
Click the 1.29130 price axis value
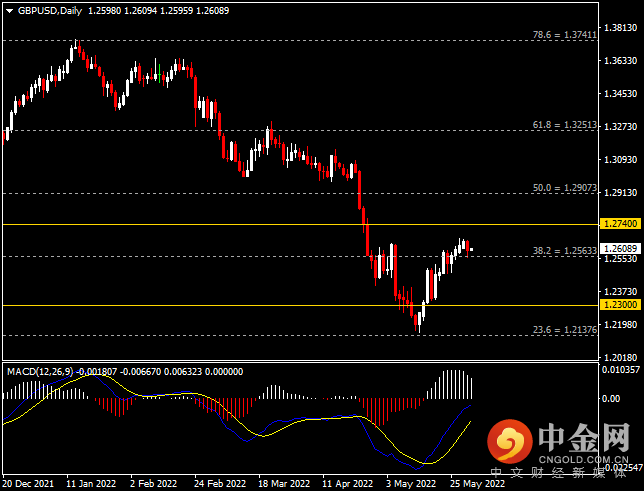(621, 193)
